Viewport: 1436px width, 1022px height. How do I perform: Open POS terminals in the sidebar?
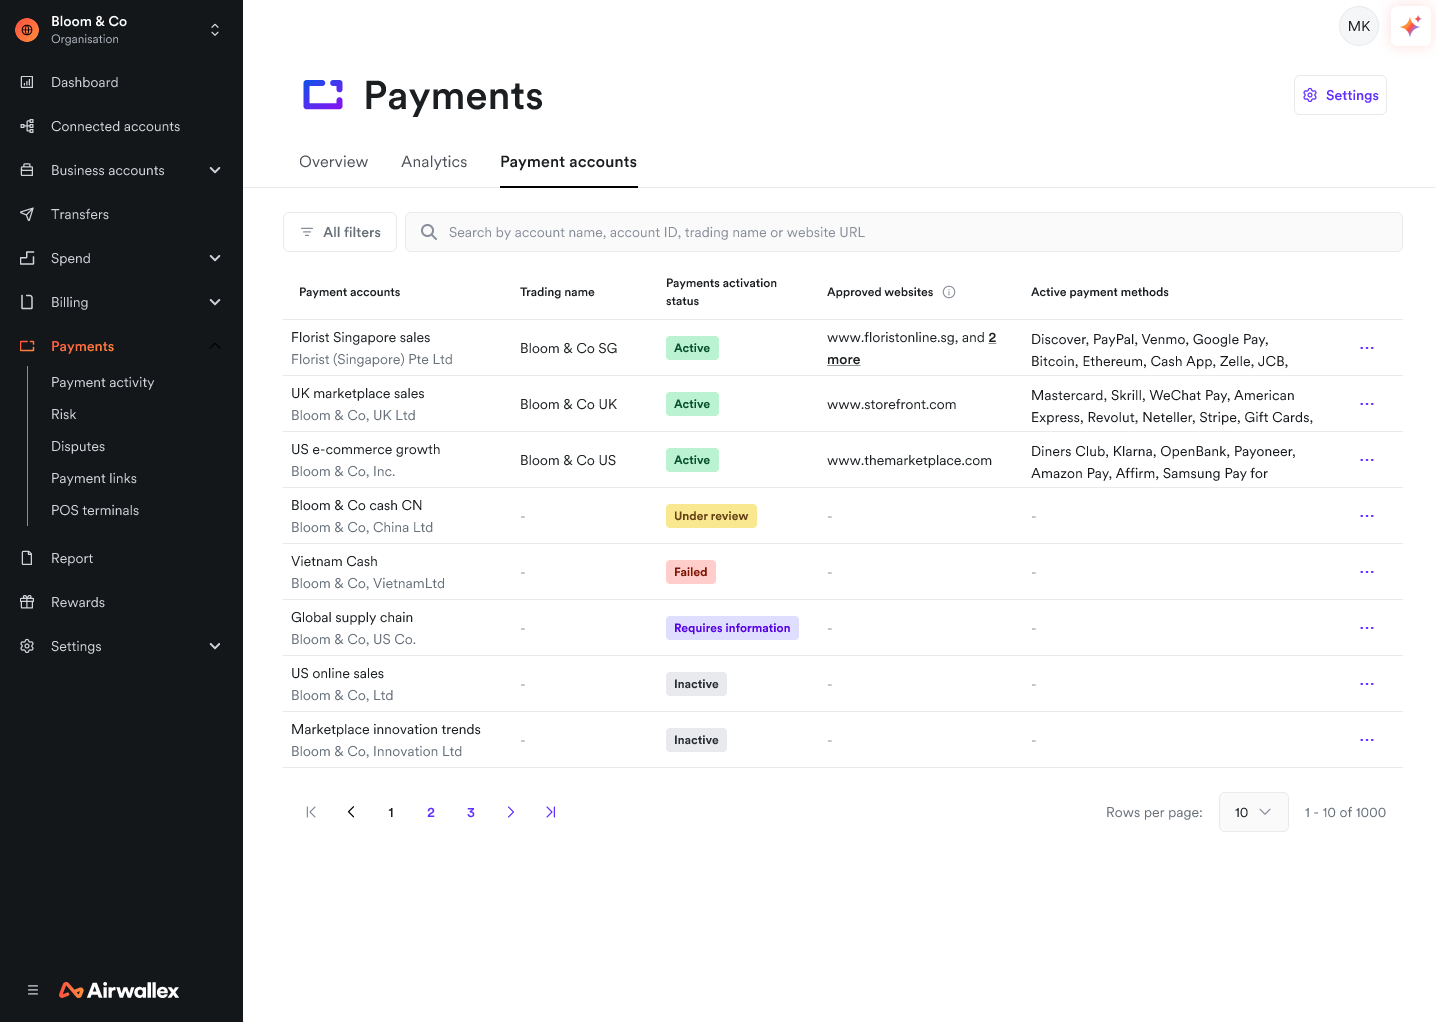[x=95, y=510]
